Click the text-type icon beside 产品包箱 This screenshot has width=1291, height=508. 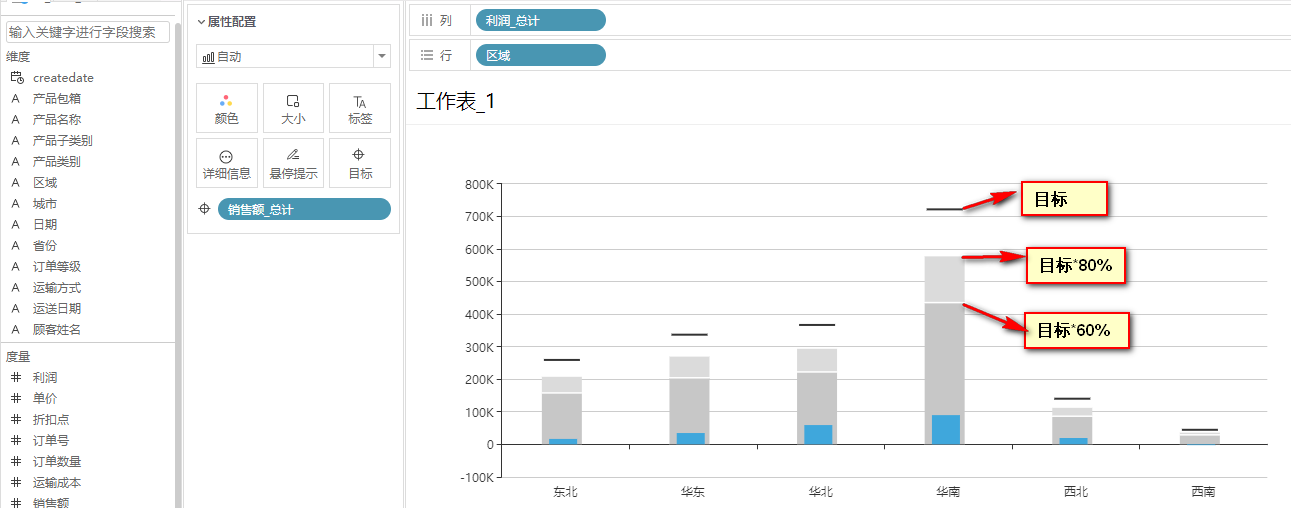click(x=16, y=98)
